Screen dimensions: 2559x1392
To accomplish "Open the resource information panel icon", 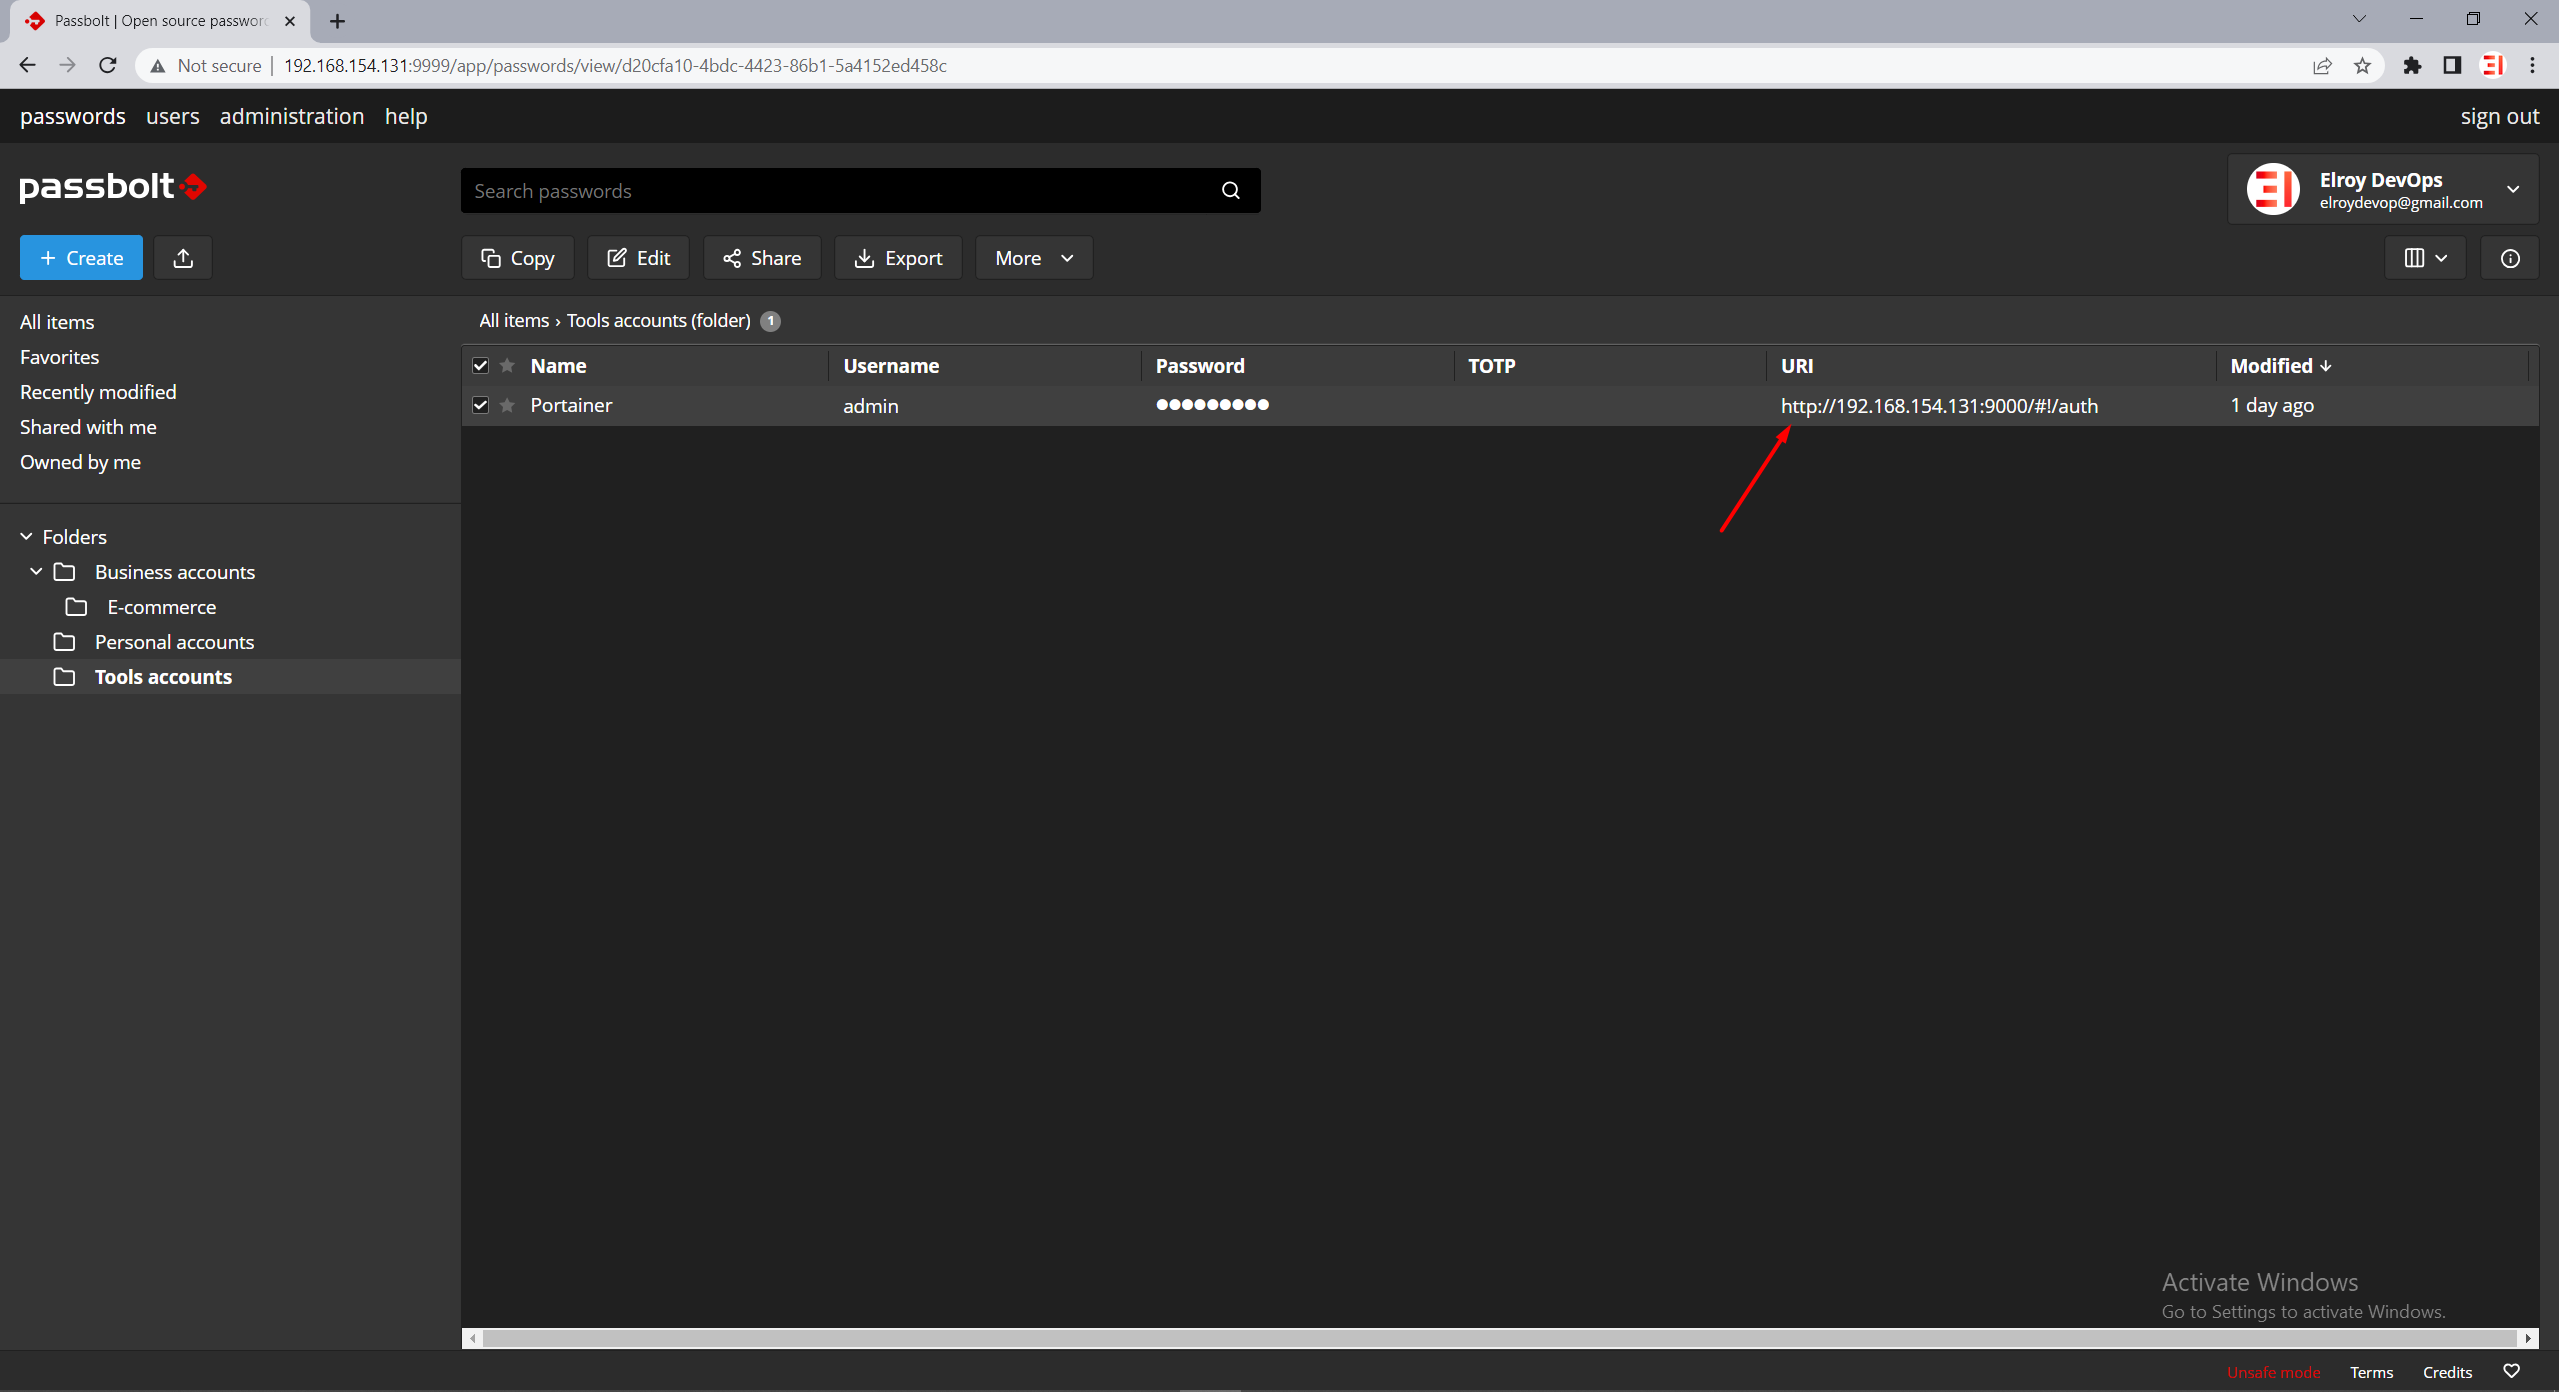I will coord(2510,258).
